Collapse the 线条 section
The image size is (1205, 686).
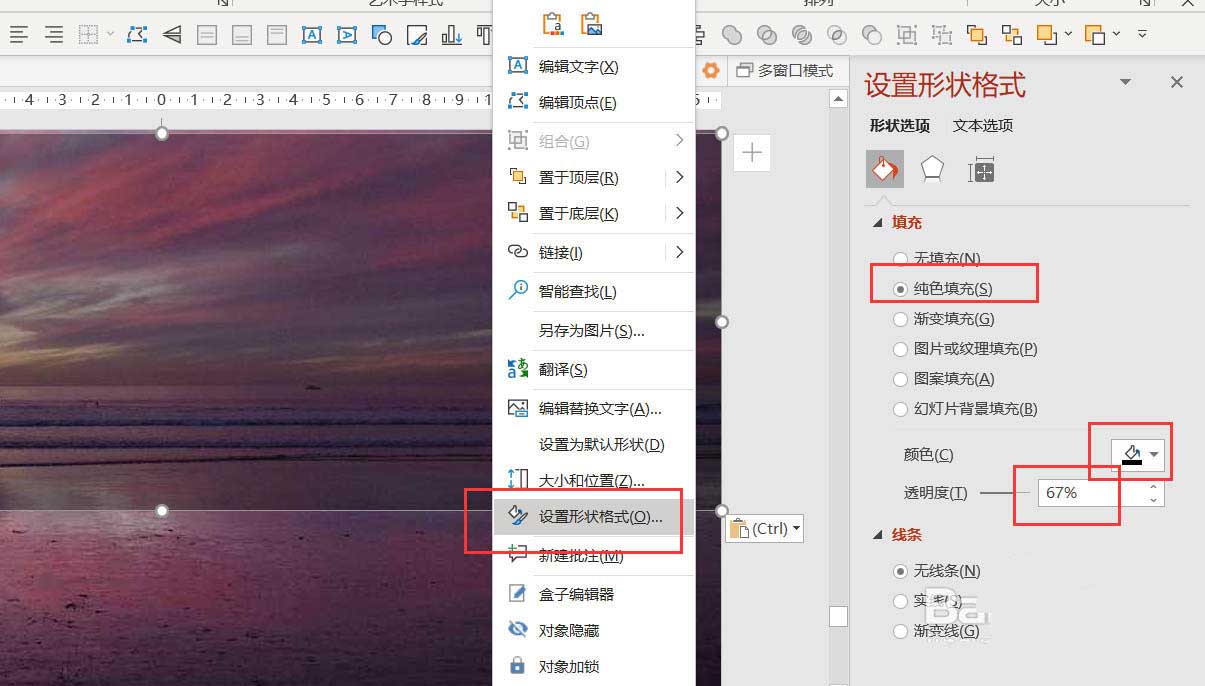879,535
